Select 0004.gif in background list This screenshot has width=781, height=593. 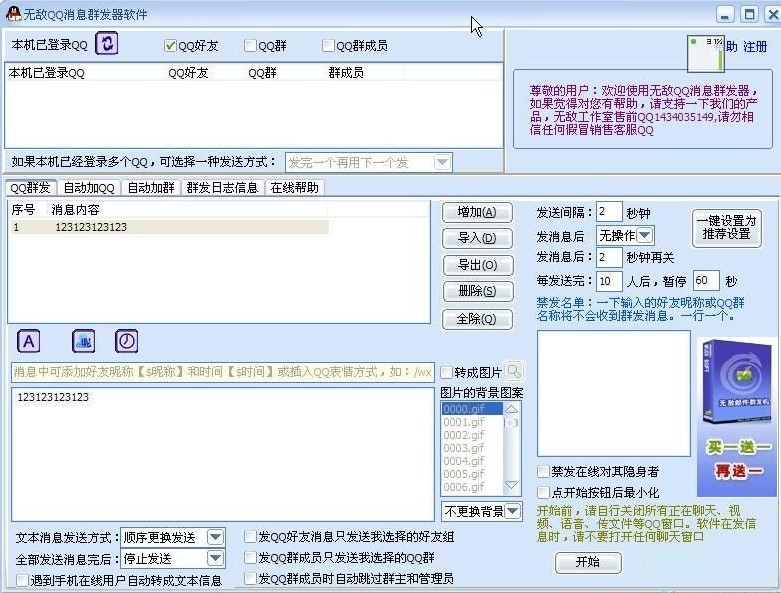click(472, 461)
